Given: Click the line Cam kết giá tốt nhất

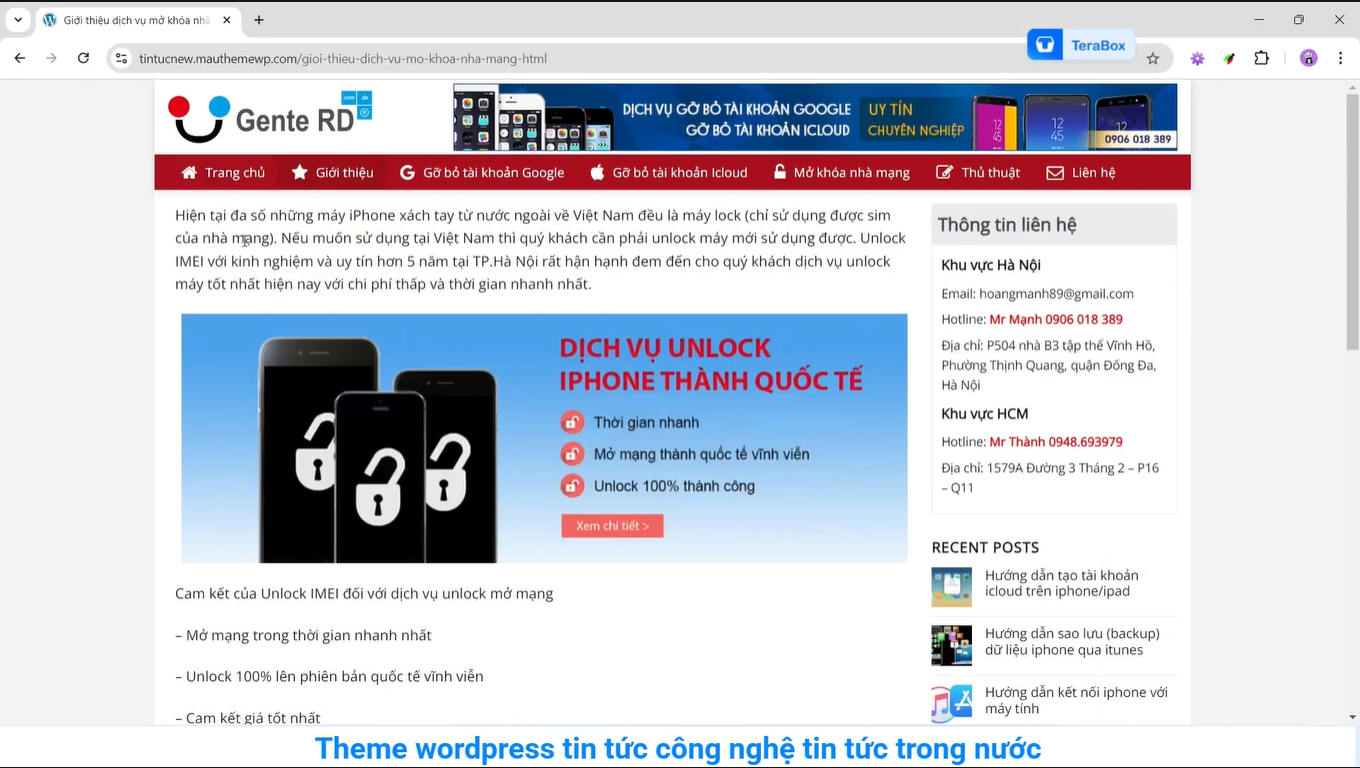Looking at the screenshot, I should 248,717.
